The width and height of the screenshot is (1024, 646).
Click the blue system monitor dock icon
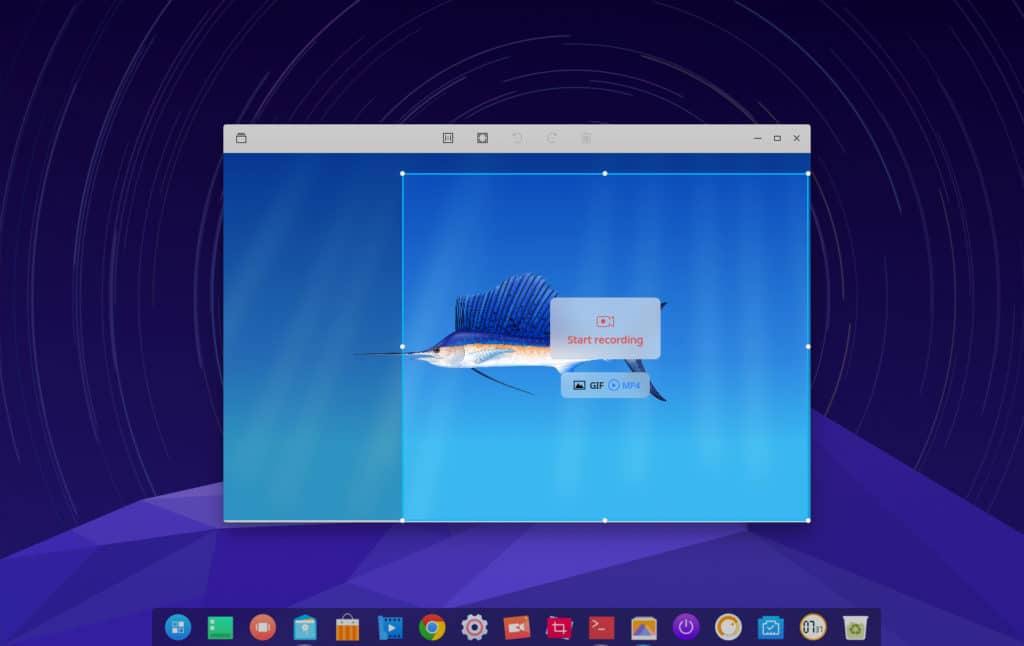click(x=771, y=628)
